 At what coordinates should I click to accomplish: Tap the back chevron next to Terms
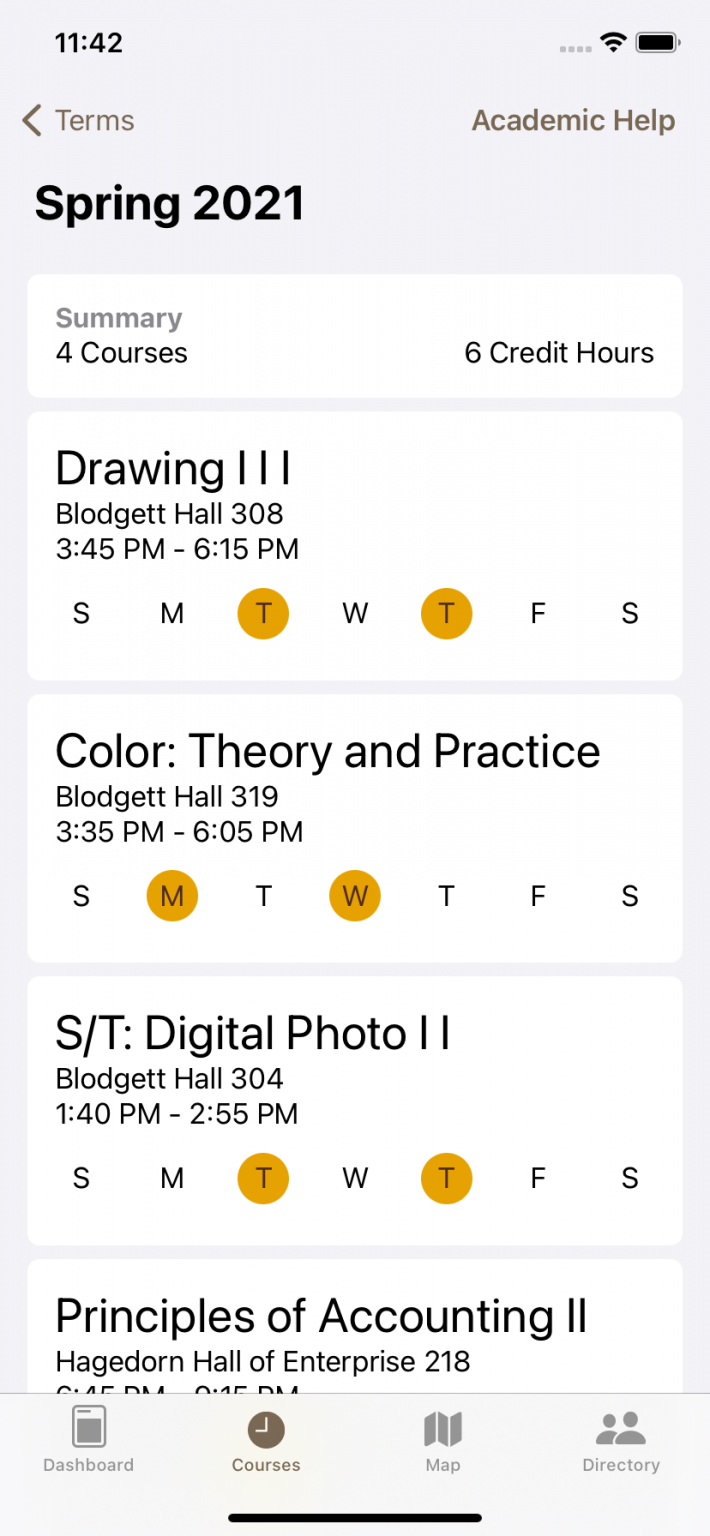point(32,121)
